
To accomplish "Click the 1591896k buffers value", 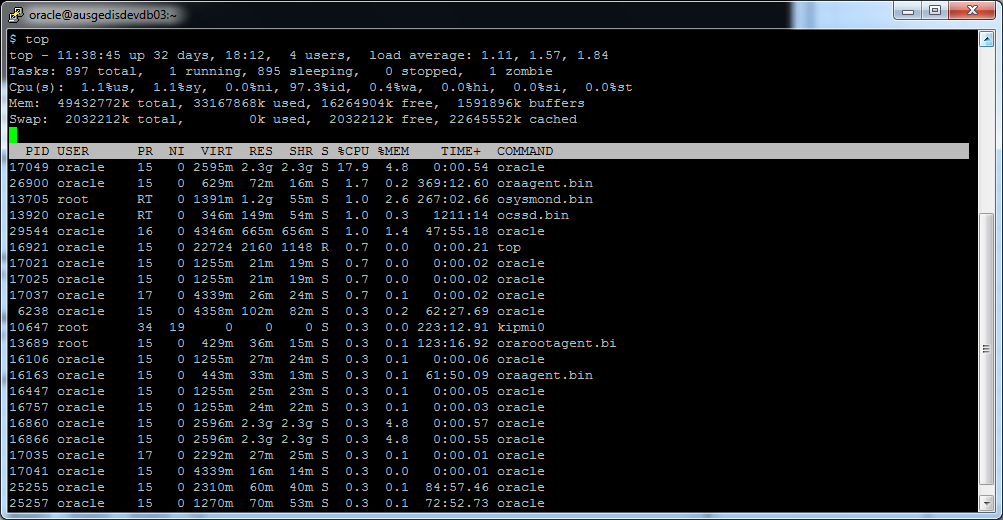I will coord(521,104).
